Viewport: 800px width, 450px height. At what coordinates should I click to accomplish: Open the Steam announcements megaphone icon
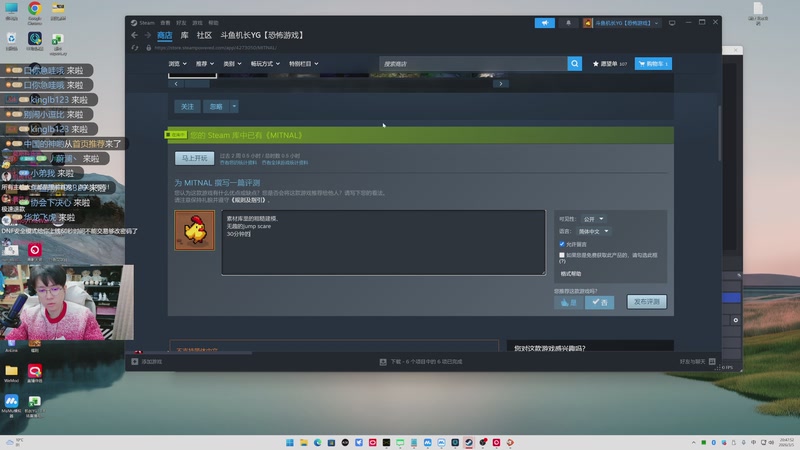[544, 23]
